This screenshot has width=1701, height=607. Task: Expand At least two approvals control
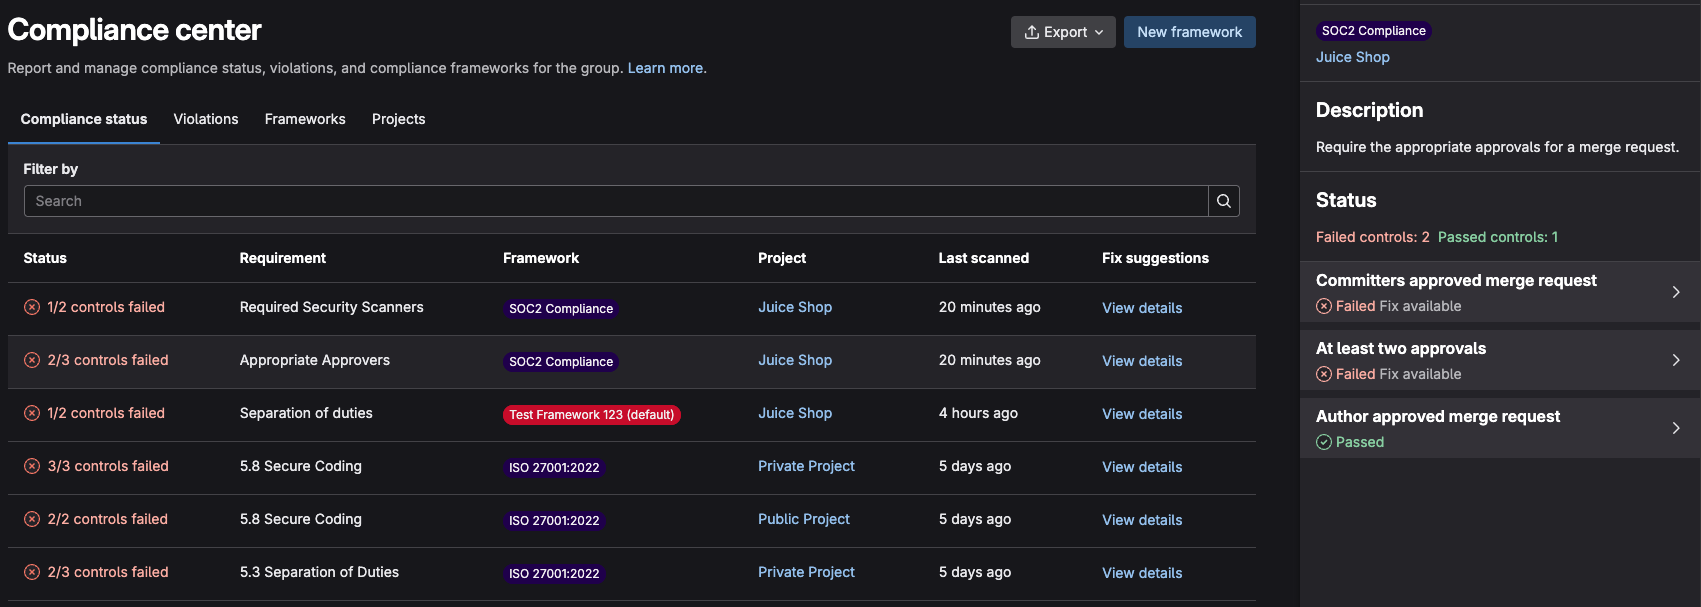pyautogui.click(x=1676, y=360)
